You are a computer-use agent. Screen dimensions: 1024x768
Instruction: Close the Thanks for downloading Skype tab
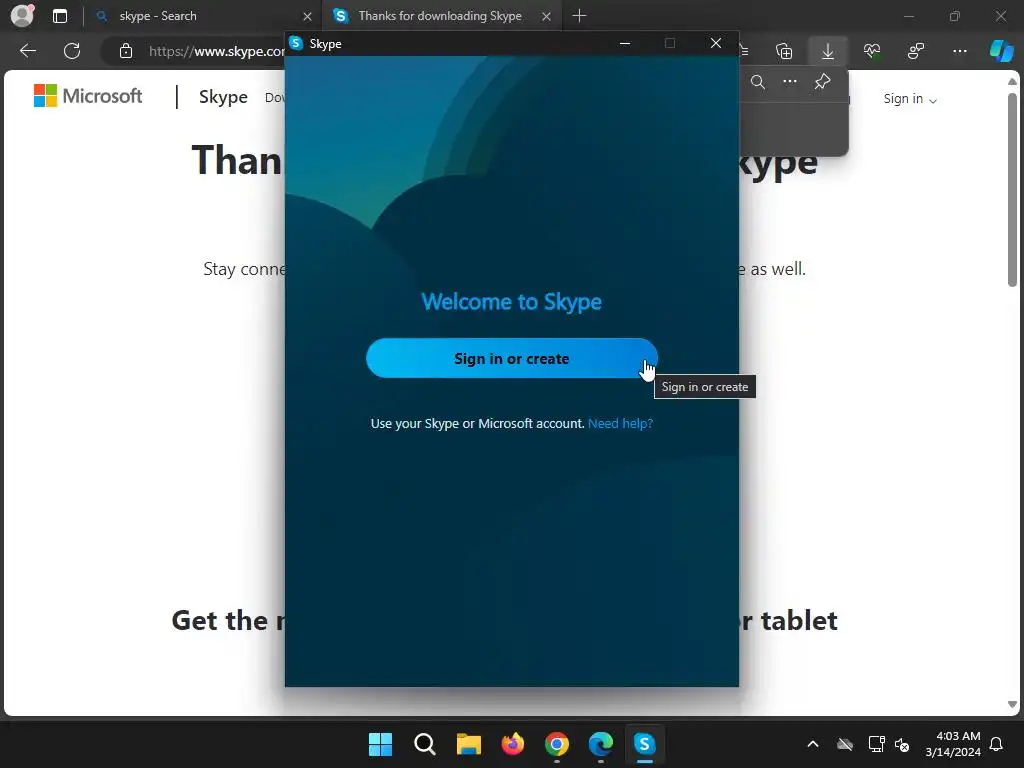click(x=547, y=16)
